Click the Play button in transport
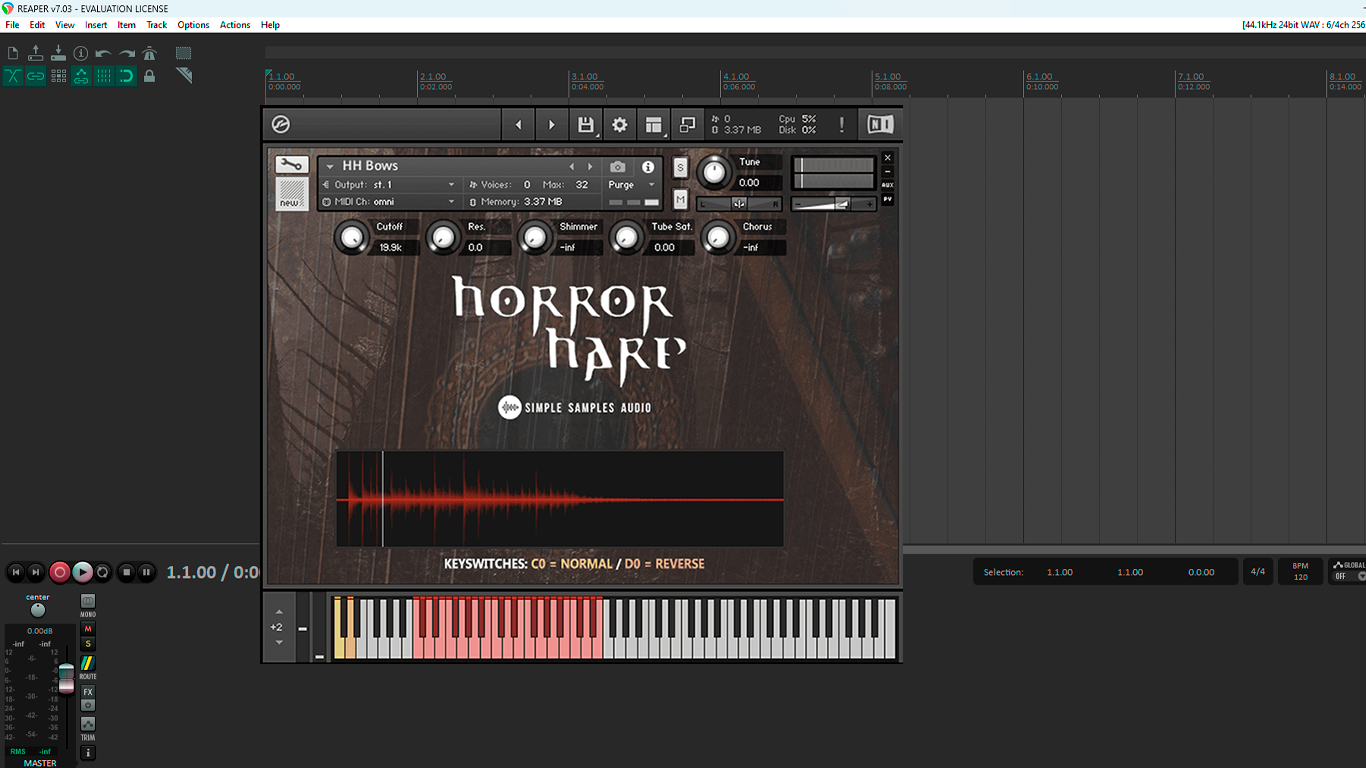The height and width of the screenshot is (768, 1366). tap(82, 572)
